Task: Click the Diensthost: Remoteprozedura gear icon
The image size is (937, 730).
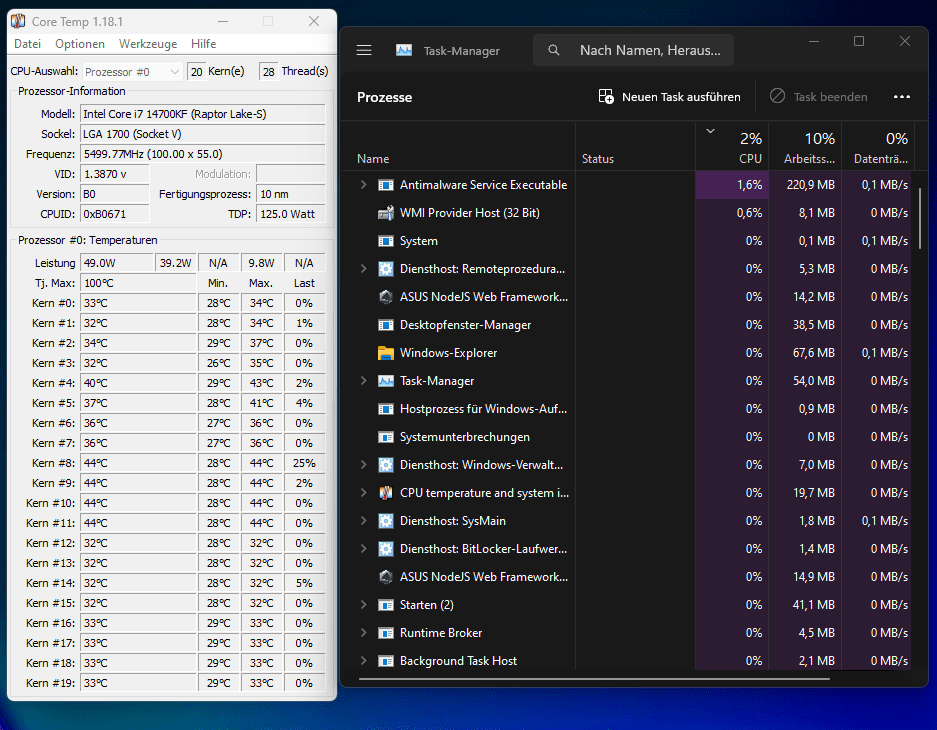Action: click(x=386, y=269)
